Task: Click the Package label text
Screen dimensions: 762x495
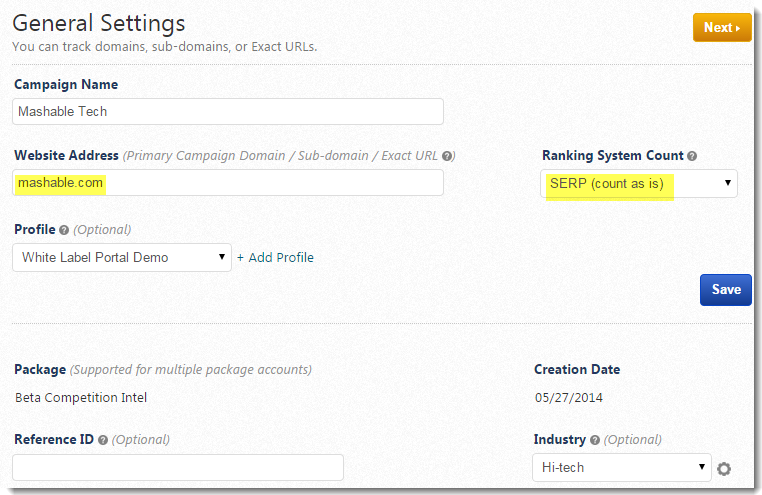Action: click(40, 369)
